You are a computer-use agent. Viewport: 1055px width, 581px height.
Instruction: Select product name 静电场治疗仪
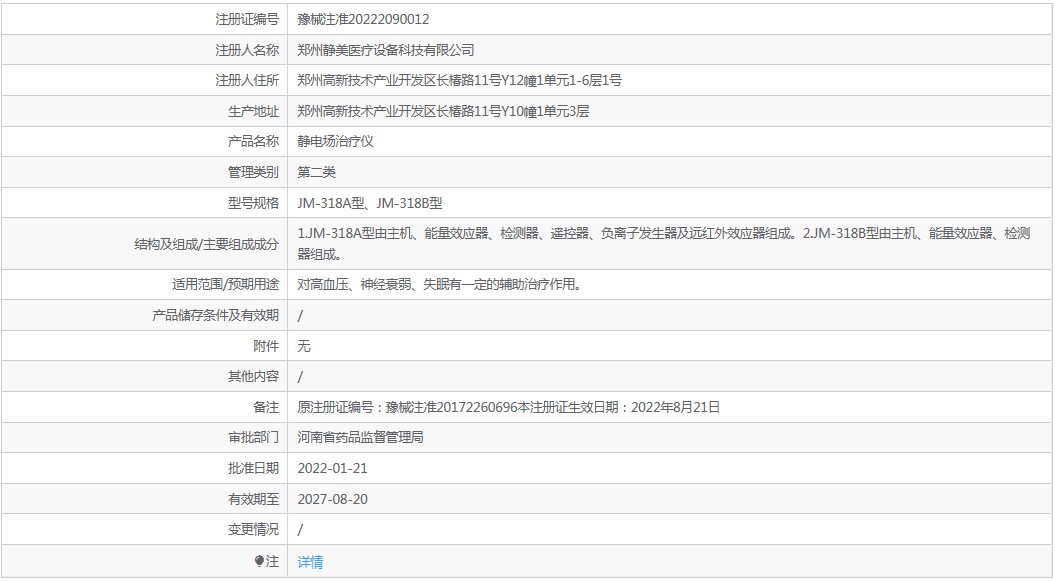click(x=335, y=142)
